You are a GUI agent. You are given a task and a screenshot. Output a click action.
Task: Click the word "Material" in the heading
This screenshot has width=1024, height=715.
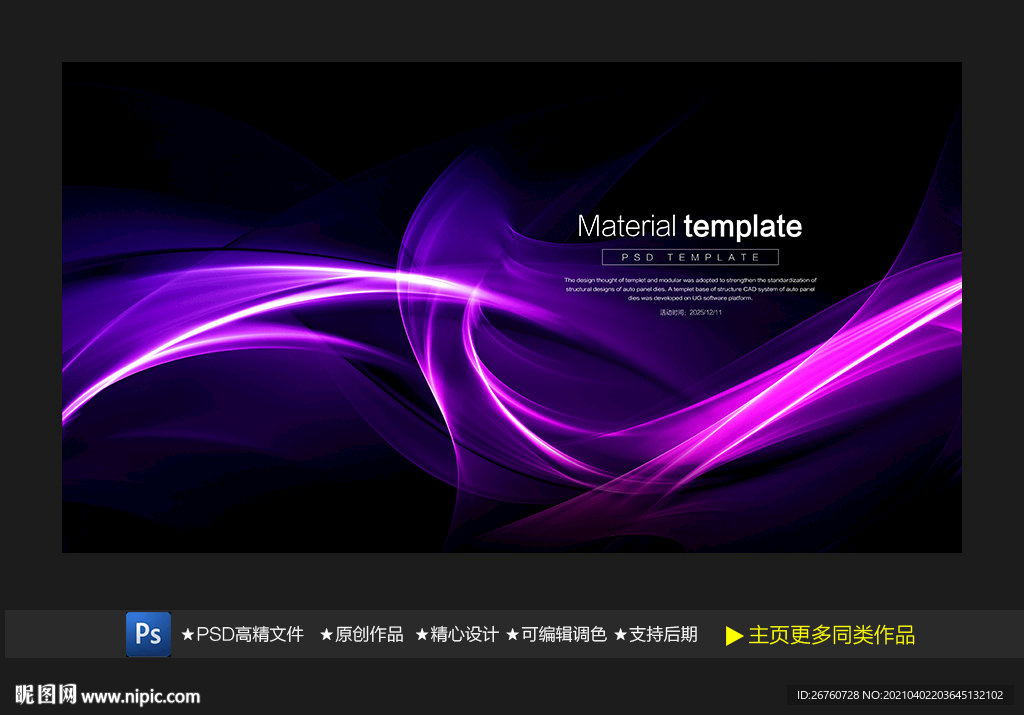pyautogui.click(x=627, y=226)
